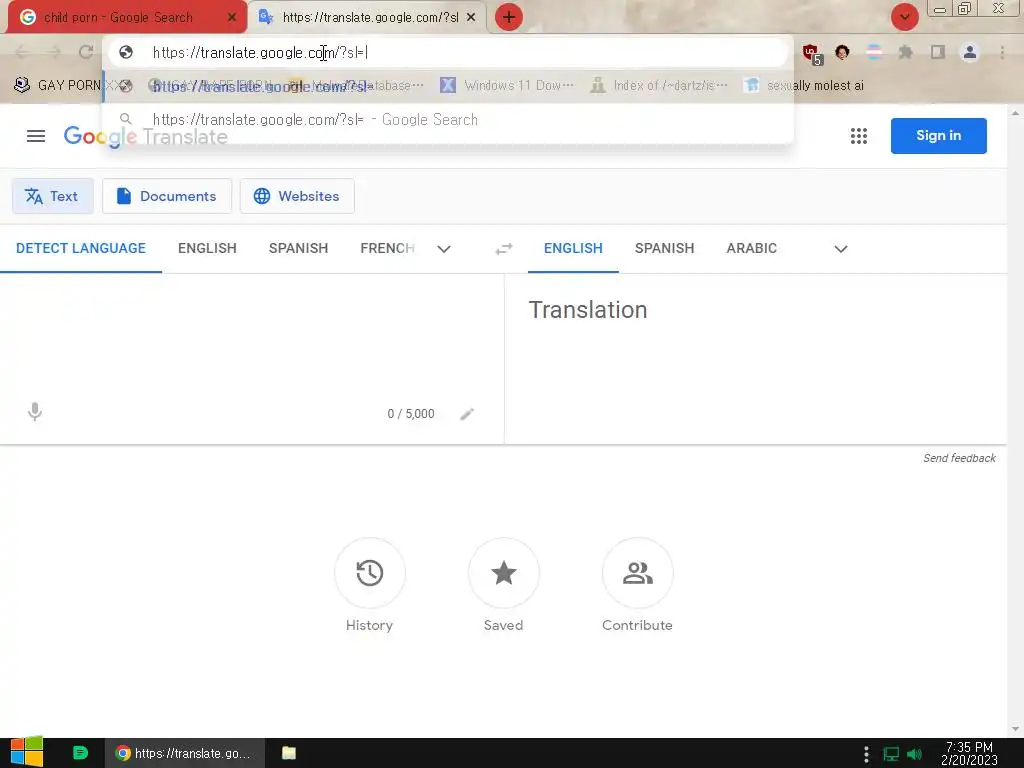Screen dimensions: 1024x768
Task: Set target language to Spanish
Action: (x=664, y=248)
